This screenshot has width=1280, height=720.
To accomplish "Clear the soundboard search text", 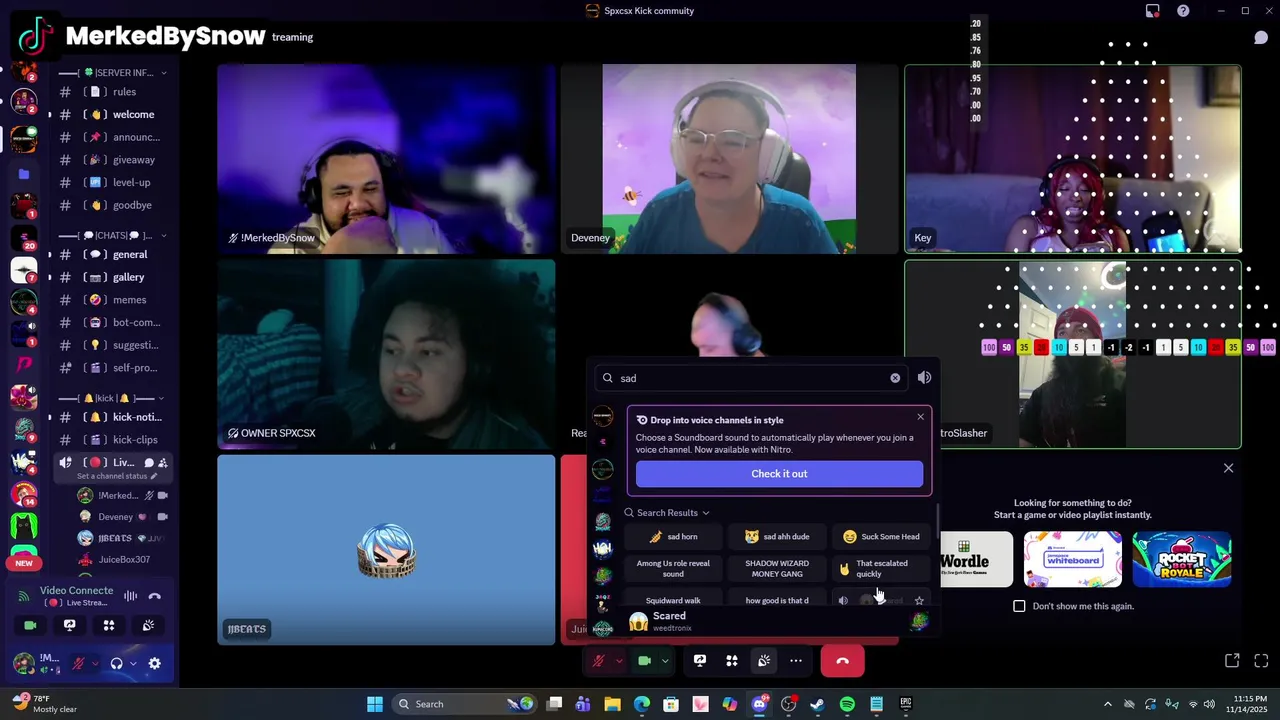I will (895, 378).
